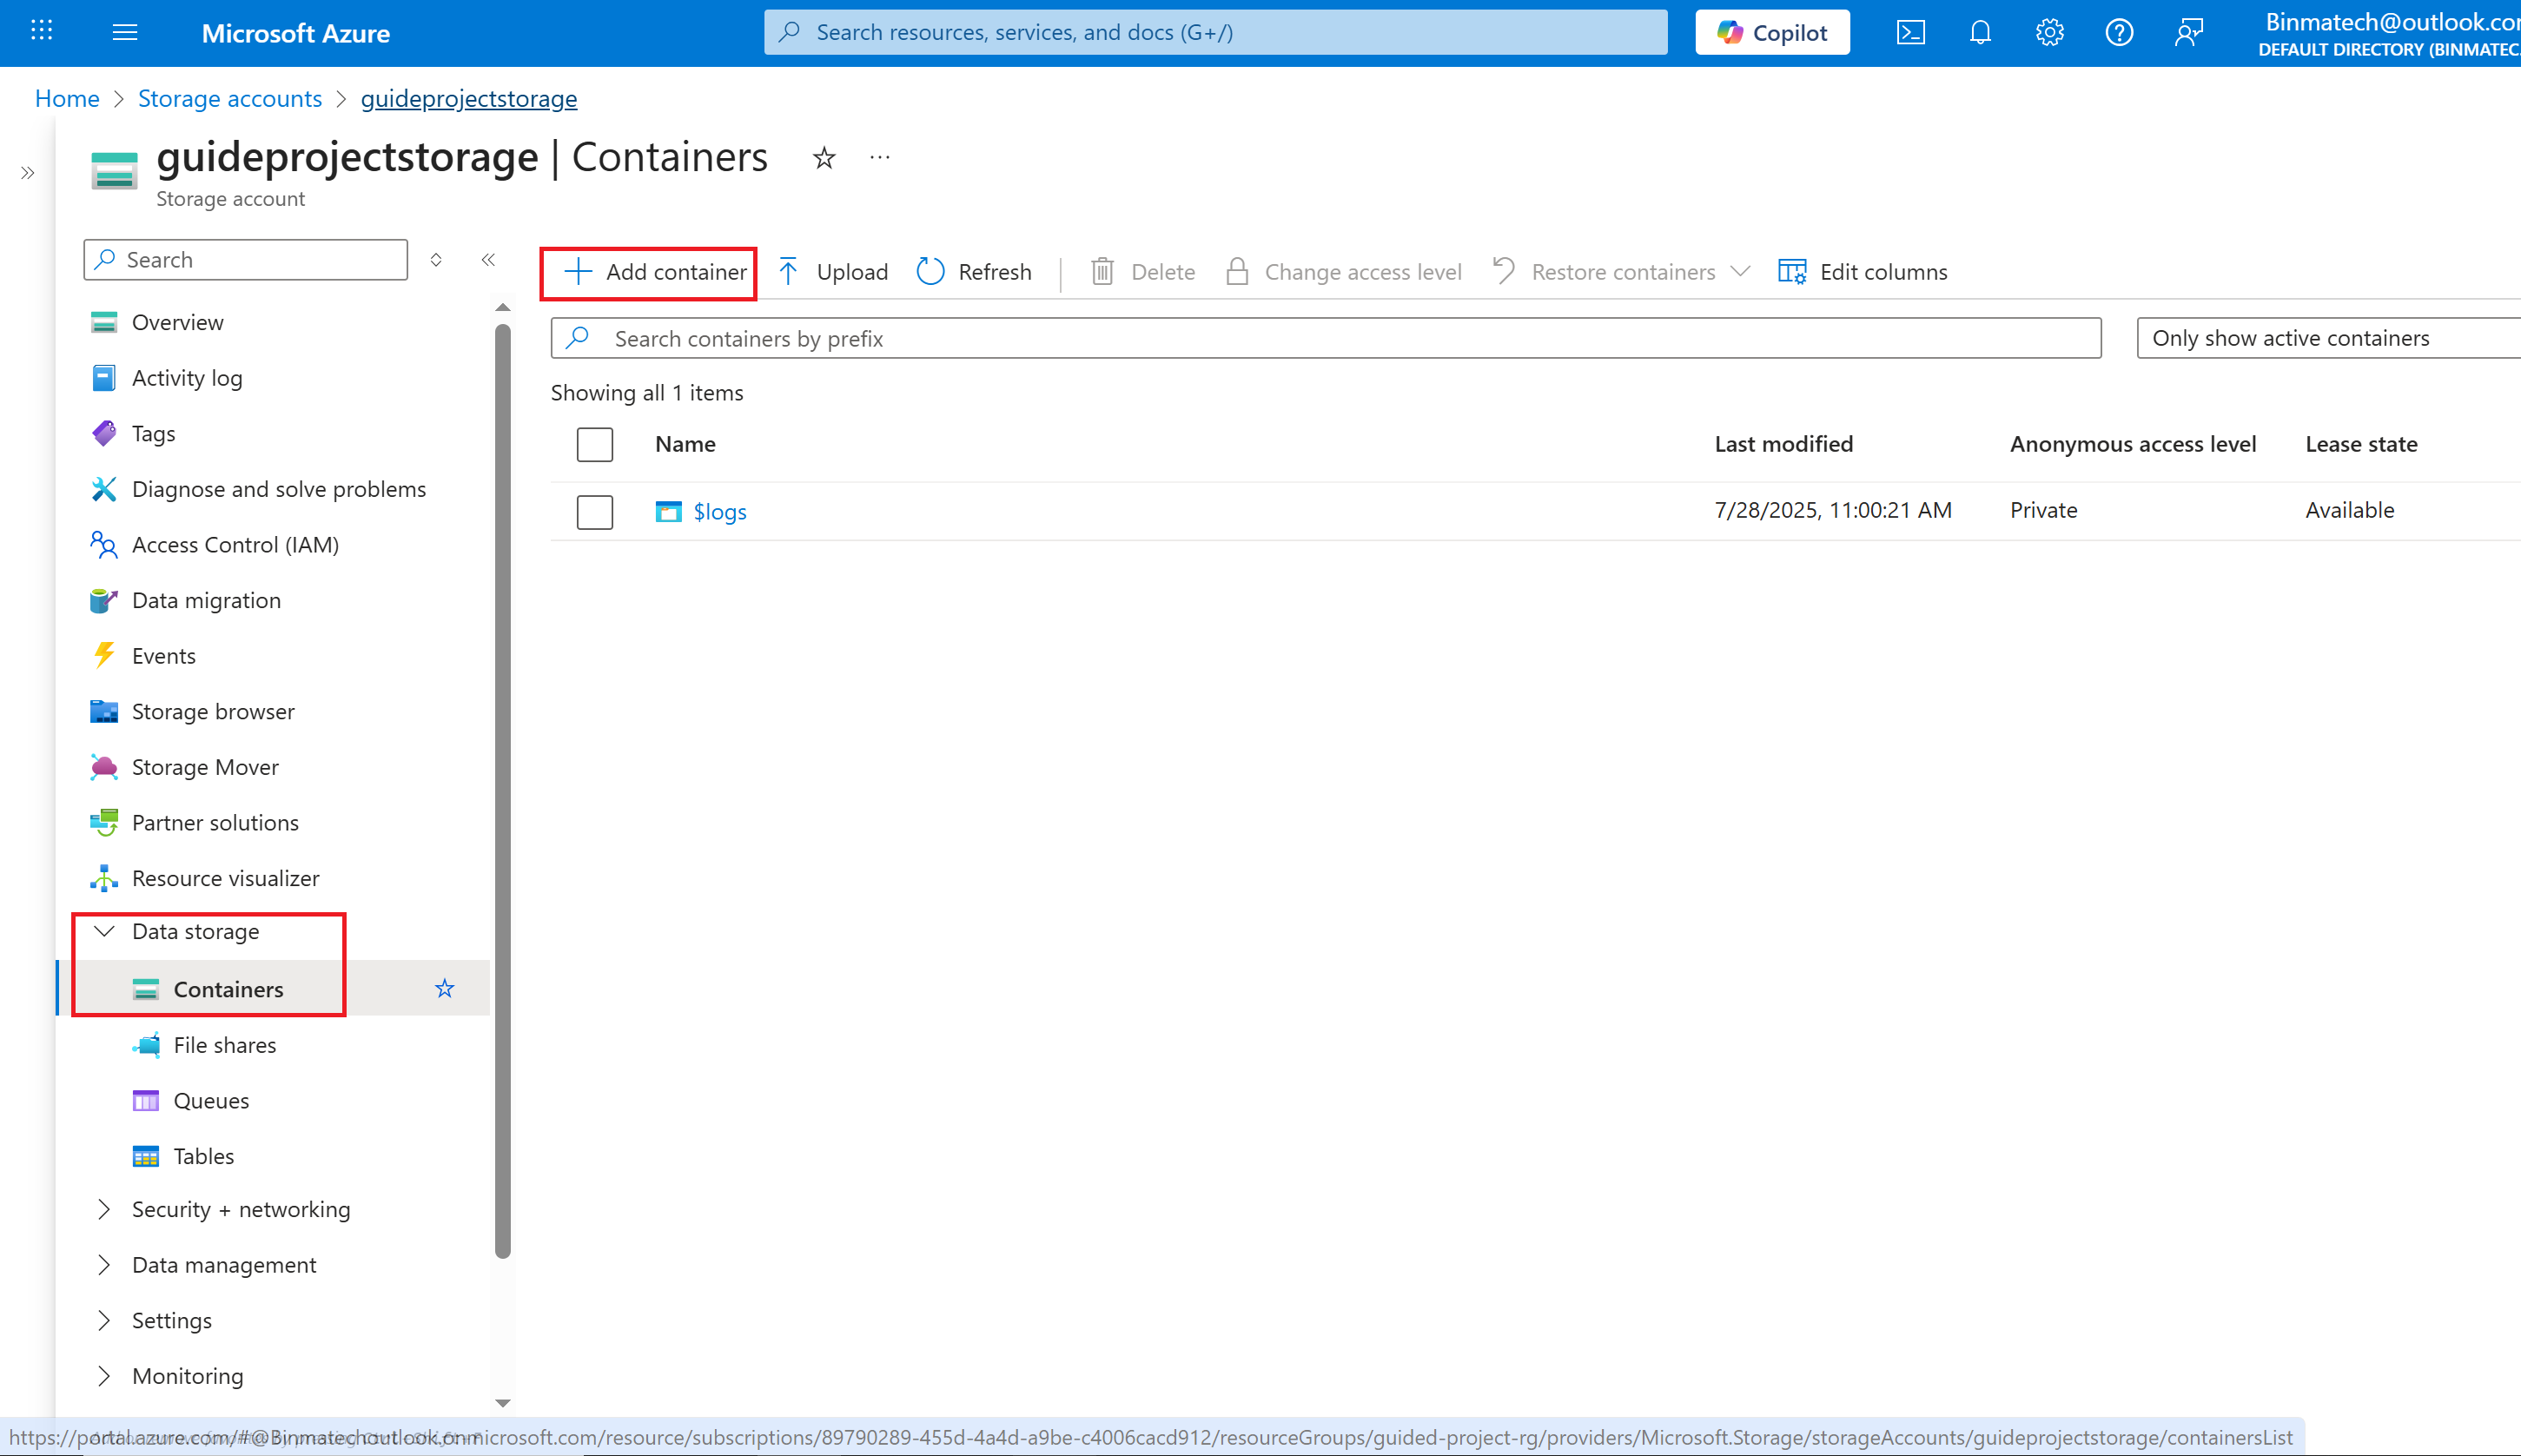Go to Access Control (IAM)

pyautogui.click(x=235, y=545)
